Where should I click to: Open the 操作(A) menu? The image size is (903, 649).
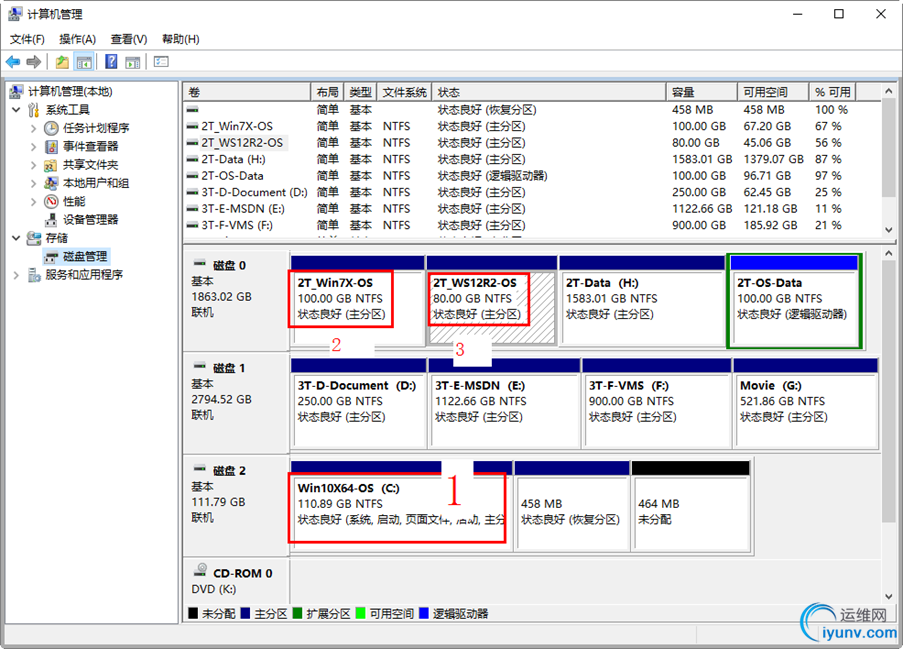77,39
